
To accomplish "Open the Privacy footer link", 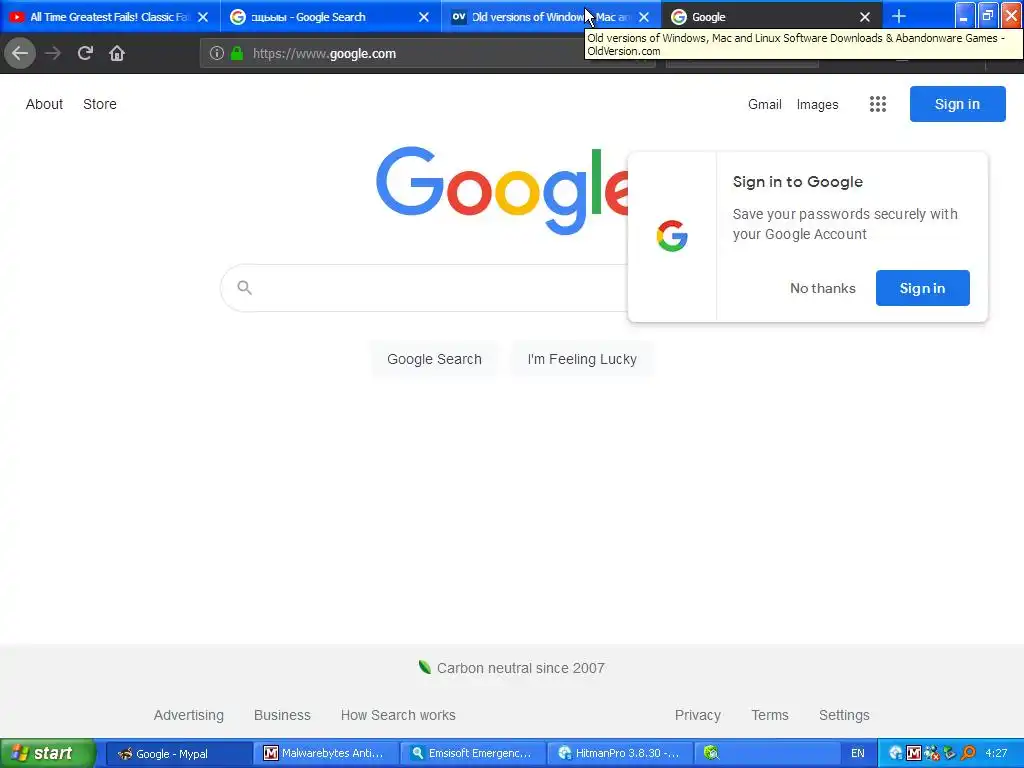I will (x=697, y=715).
